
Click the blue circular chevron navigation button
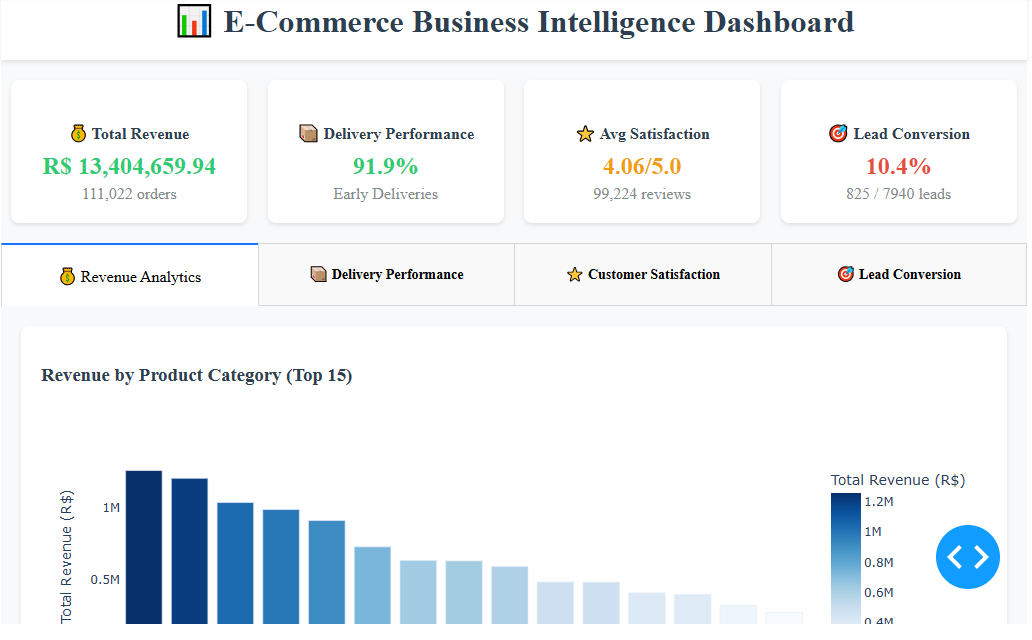point(967,557)
